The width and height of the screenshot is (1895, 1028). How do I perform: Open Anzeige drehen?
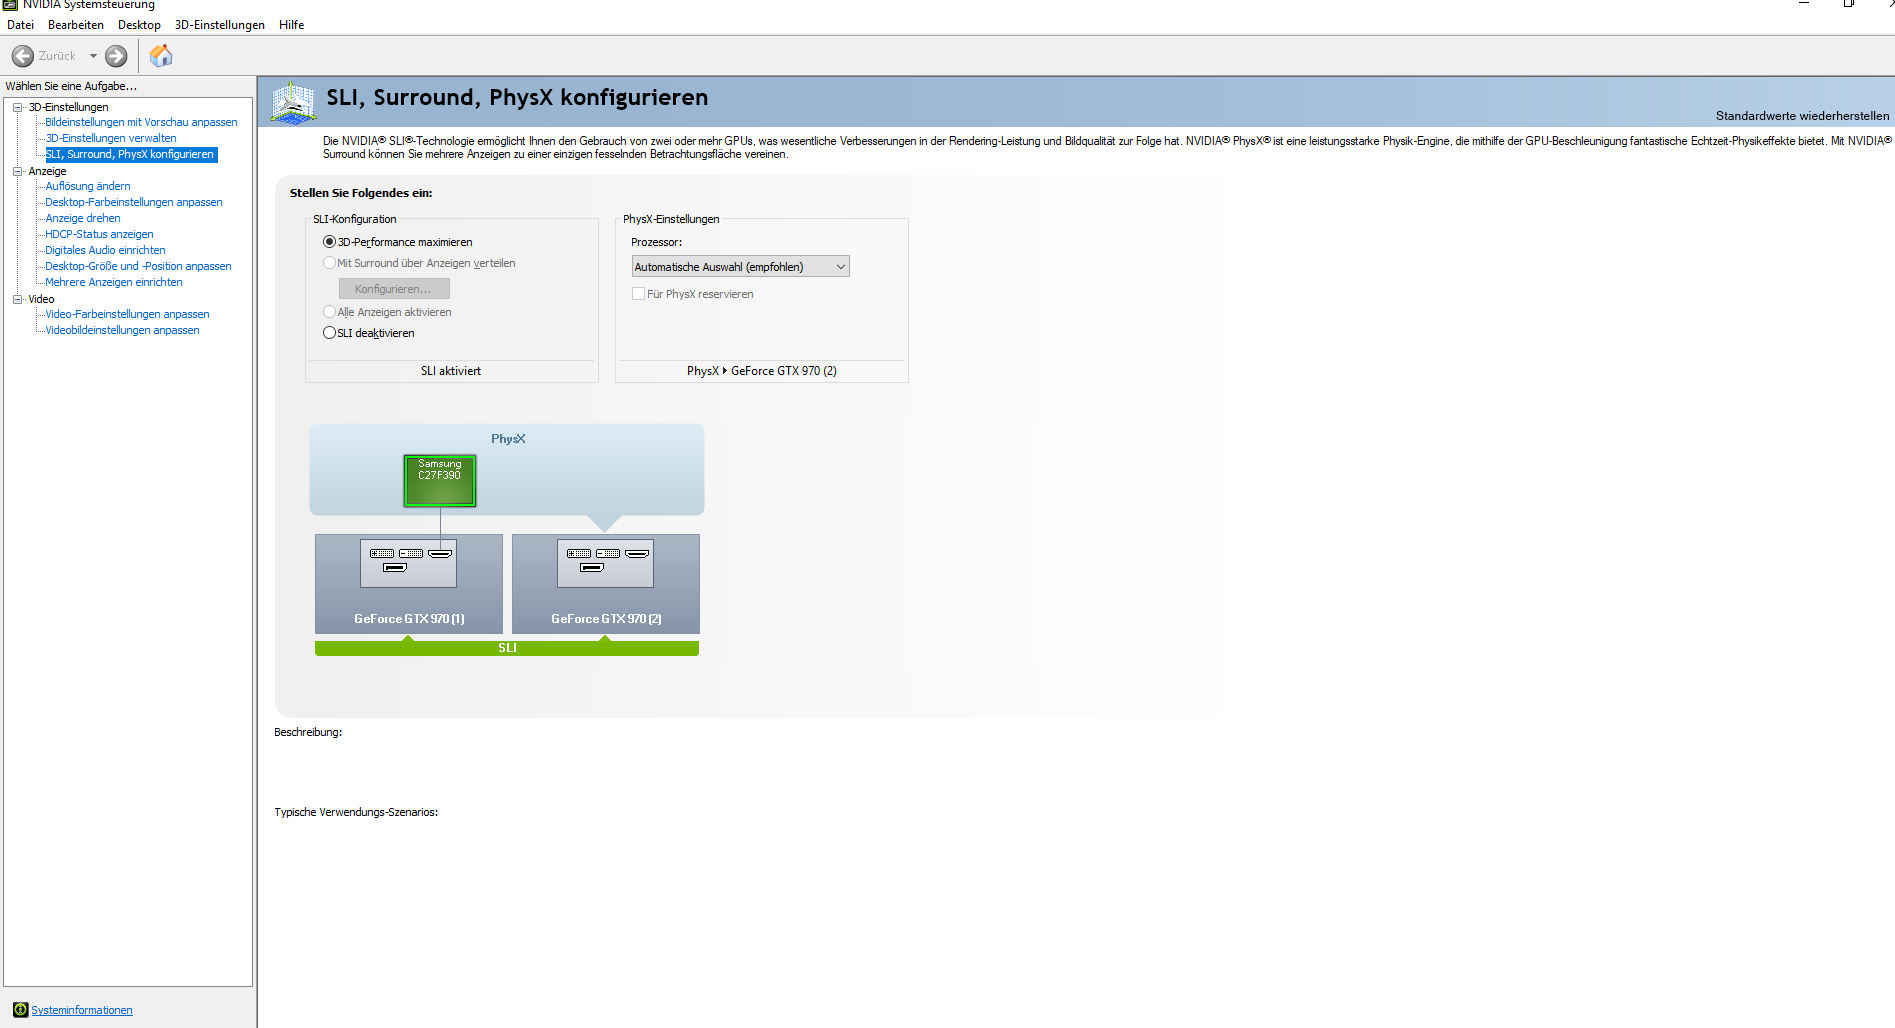point(83,218)
